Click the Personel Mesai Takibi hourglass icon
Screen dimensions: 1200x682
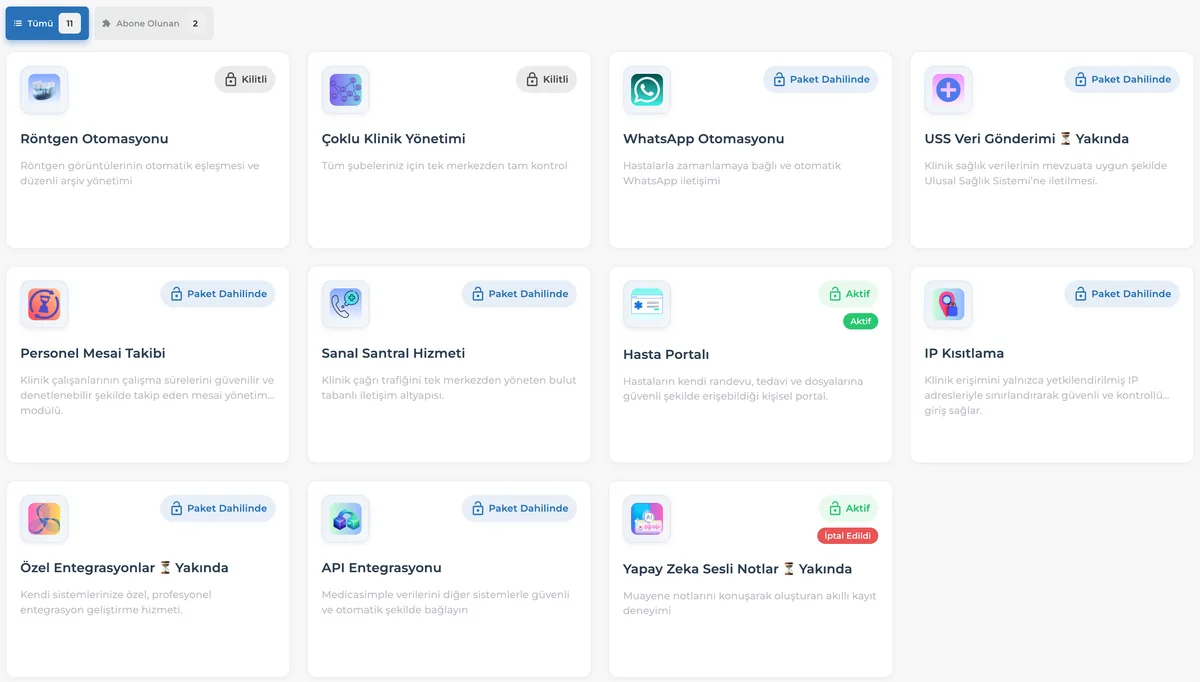pyautogui.click(x=44, y=304)
